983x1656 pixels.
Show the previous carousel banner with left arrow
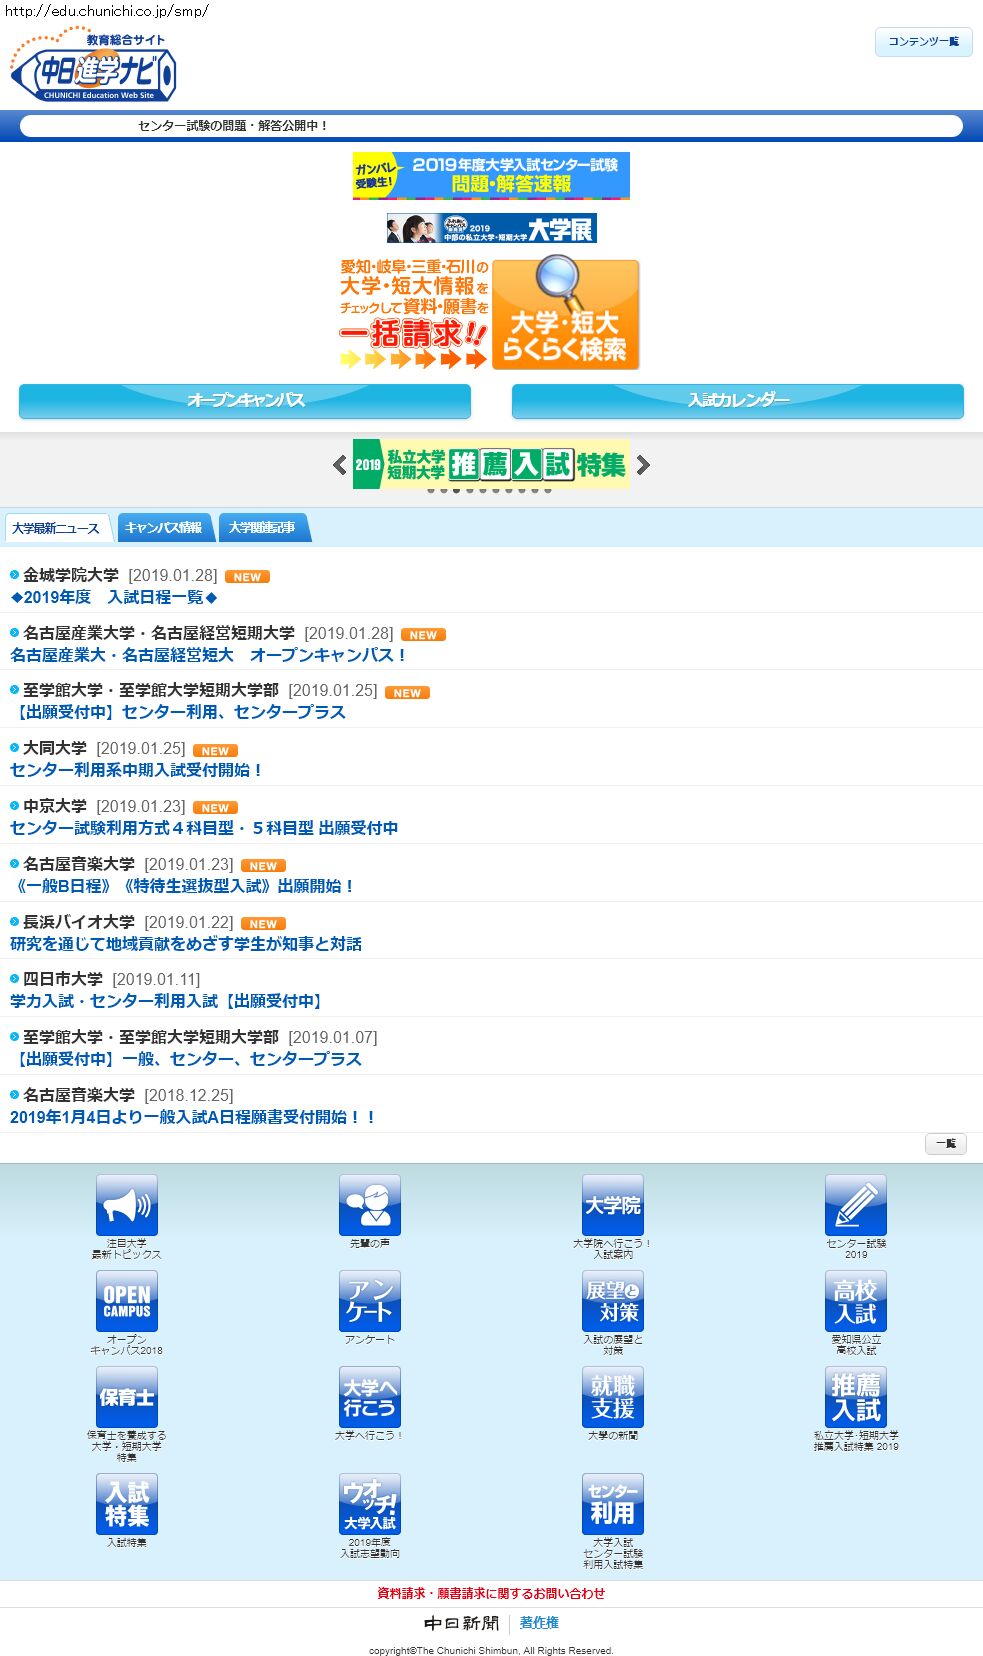(339, 465)
